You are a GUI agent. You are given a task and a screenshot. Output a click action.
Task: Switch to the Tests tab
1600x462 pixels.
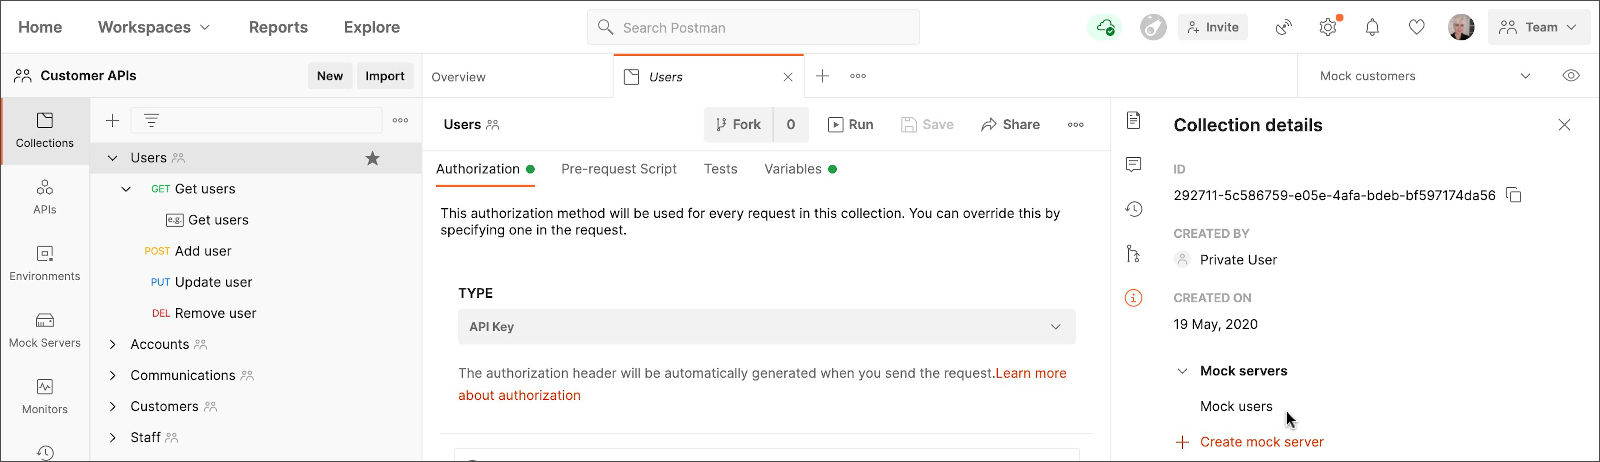721,169
